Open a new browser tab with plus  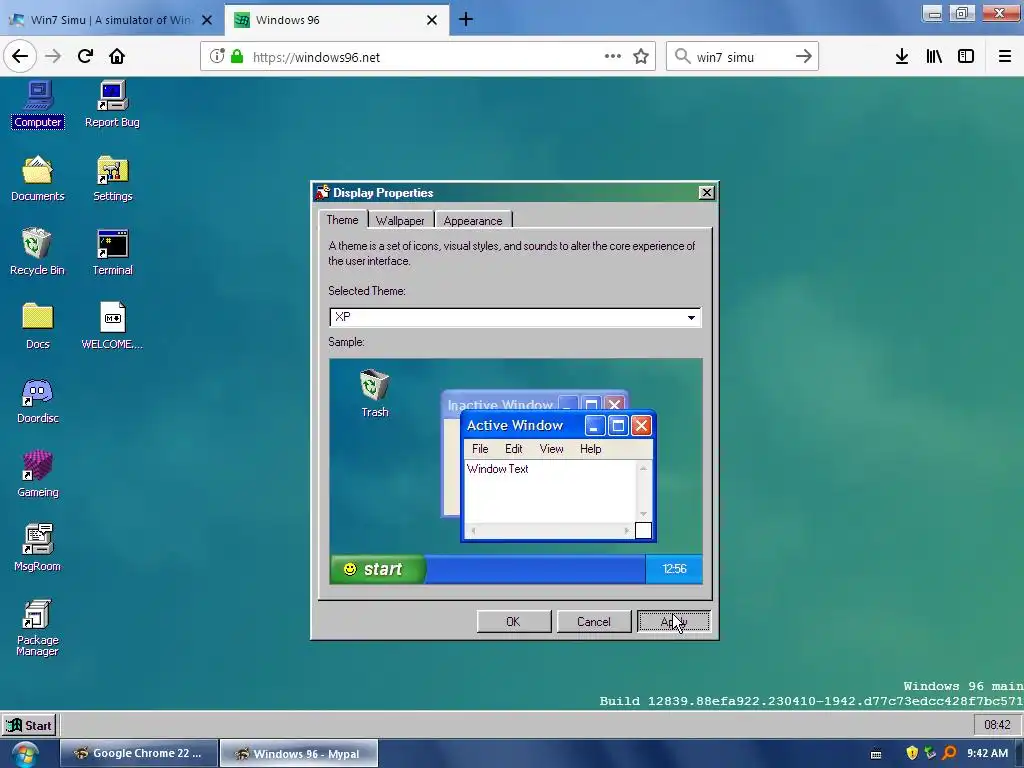466,20
